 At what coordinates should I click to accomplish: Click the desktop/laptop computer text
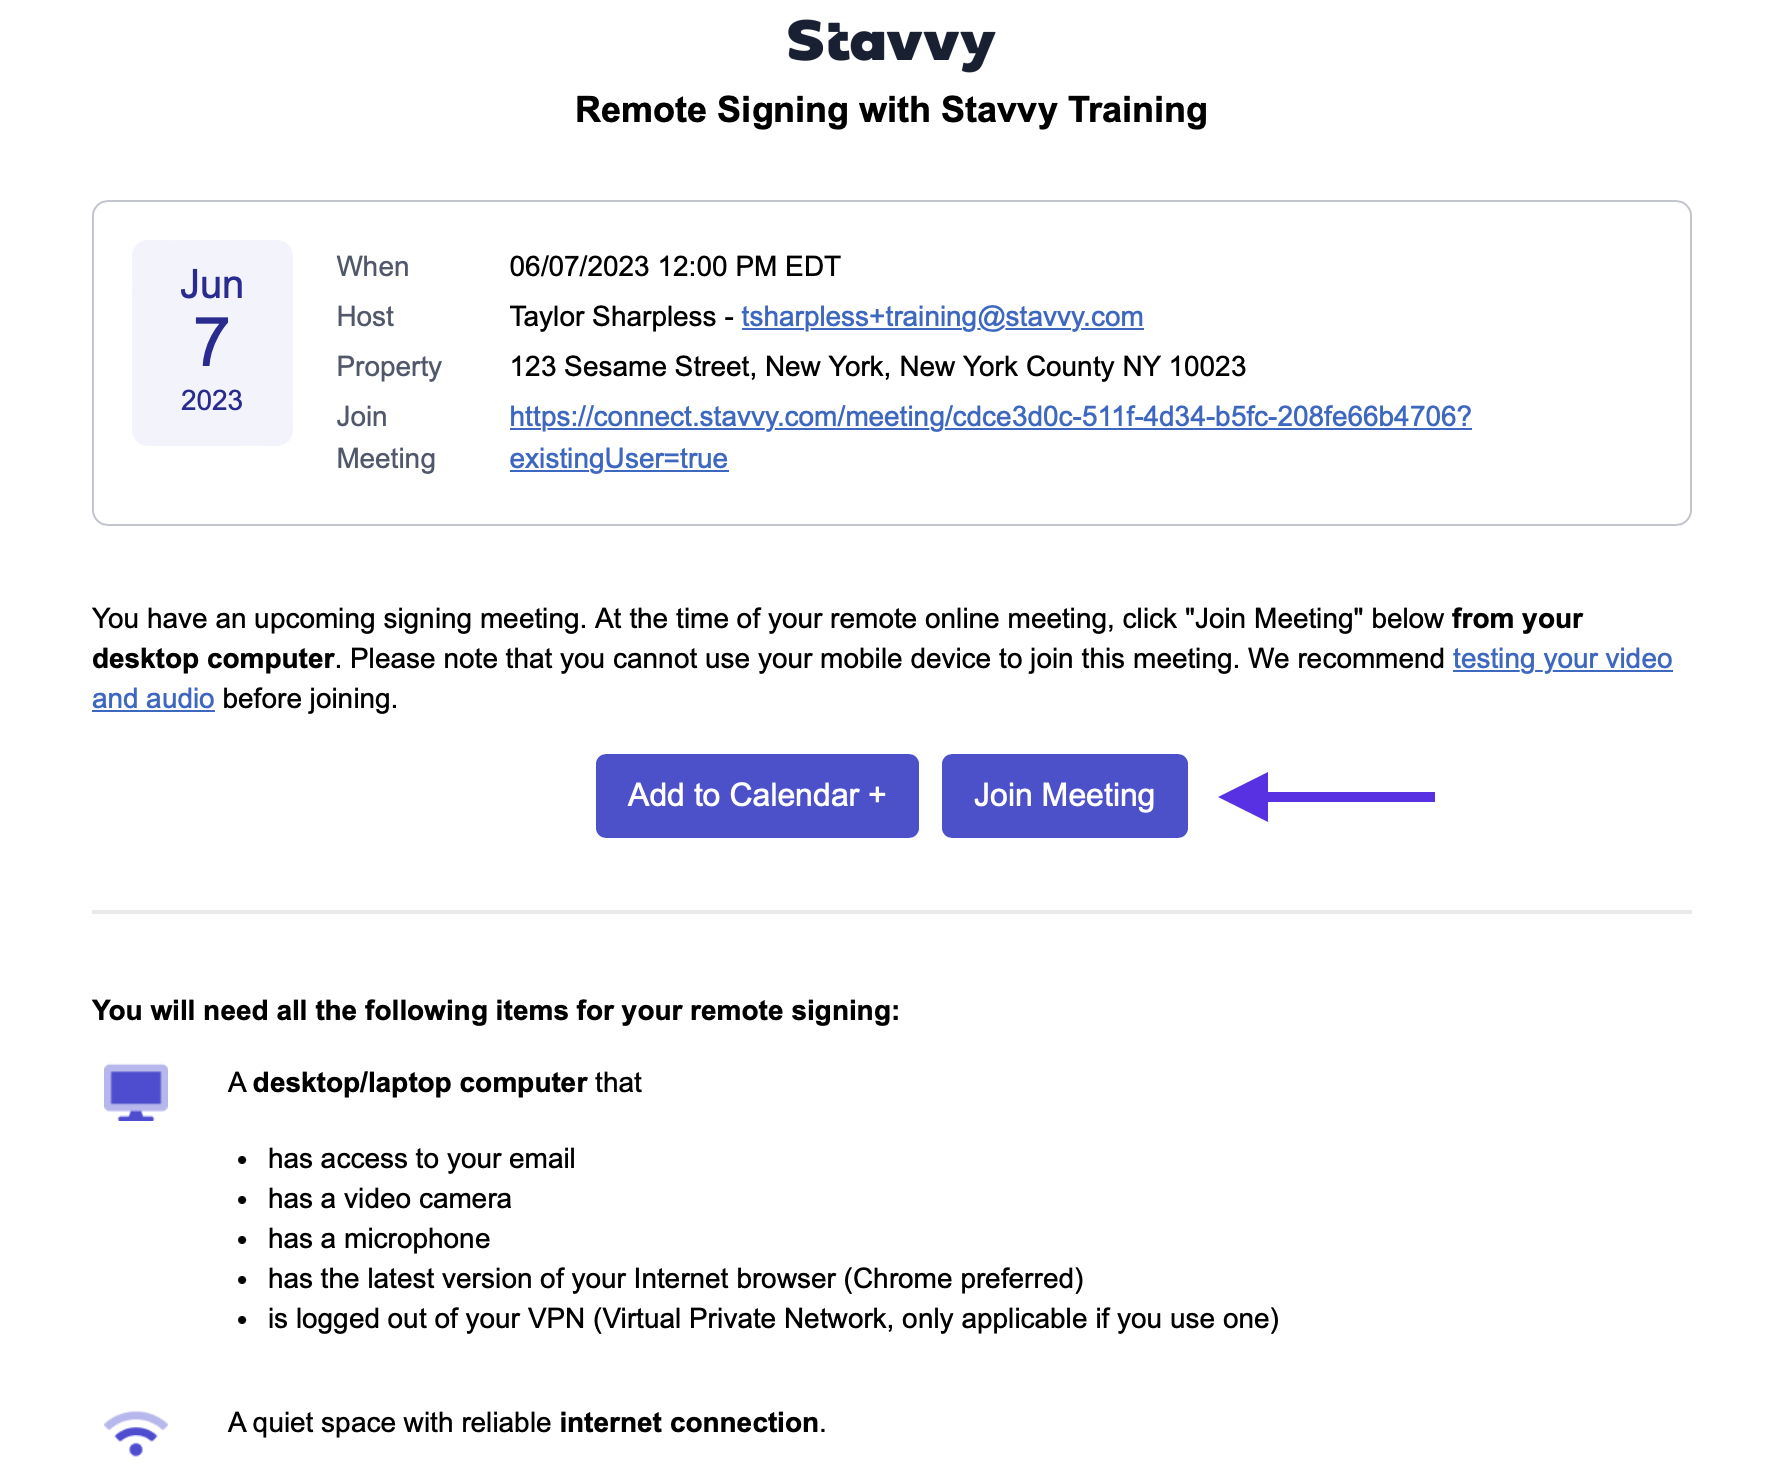(x=420, y=1083)
